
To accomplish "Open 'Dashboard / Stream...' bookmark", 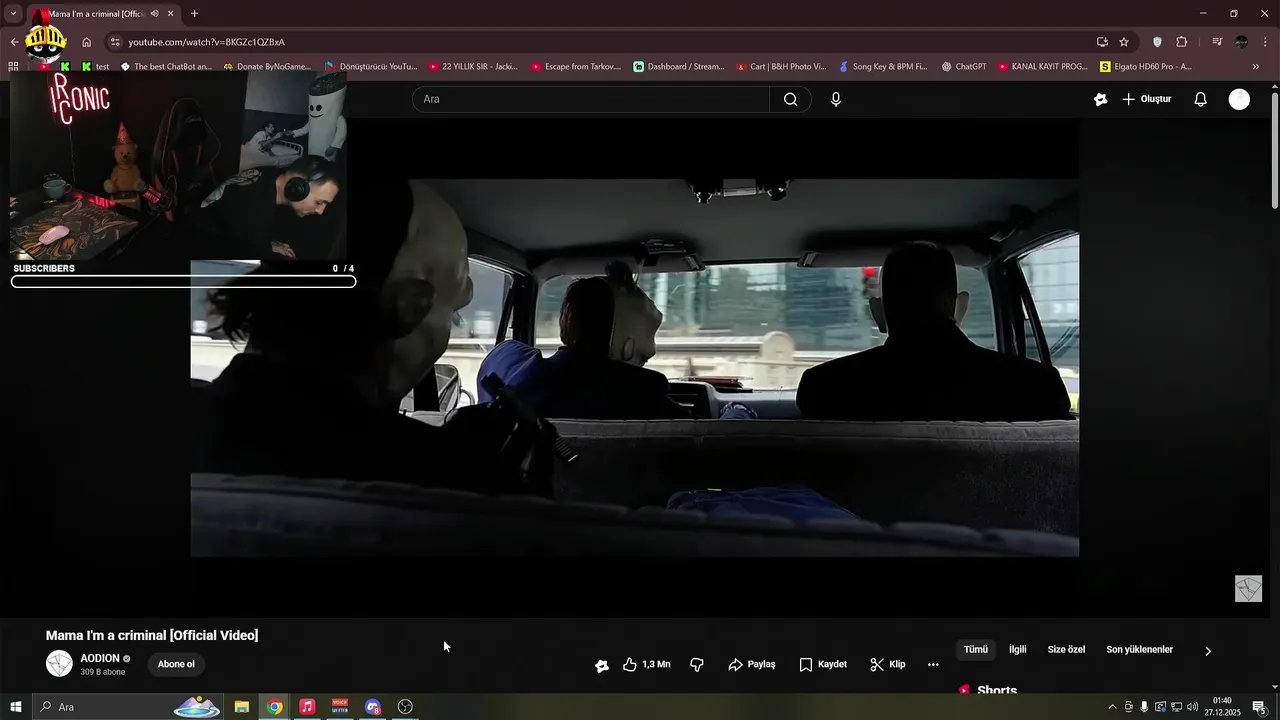I will tap(679, 67).
